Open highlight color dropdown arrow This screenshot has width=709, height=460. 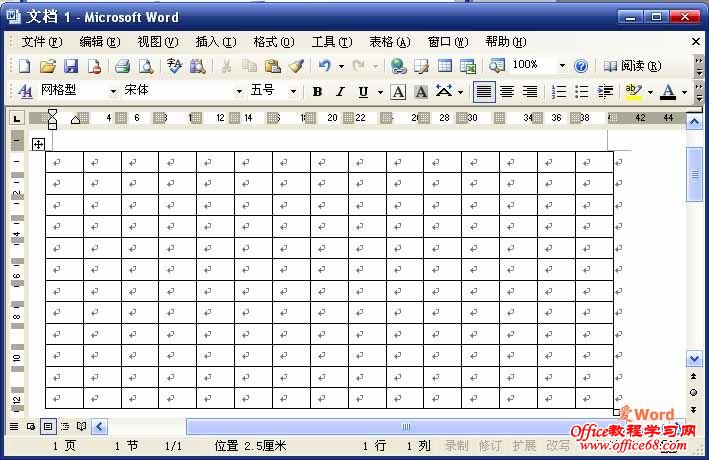pyautogui.click(x=650, y=92)
